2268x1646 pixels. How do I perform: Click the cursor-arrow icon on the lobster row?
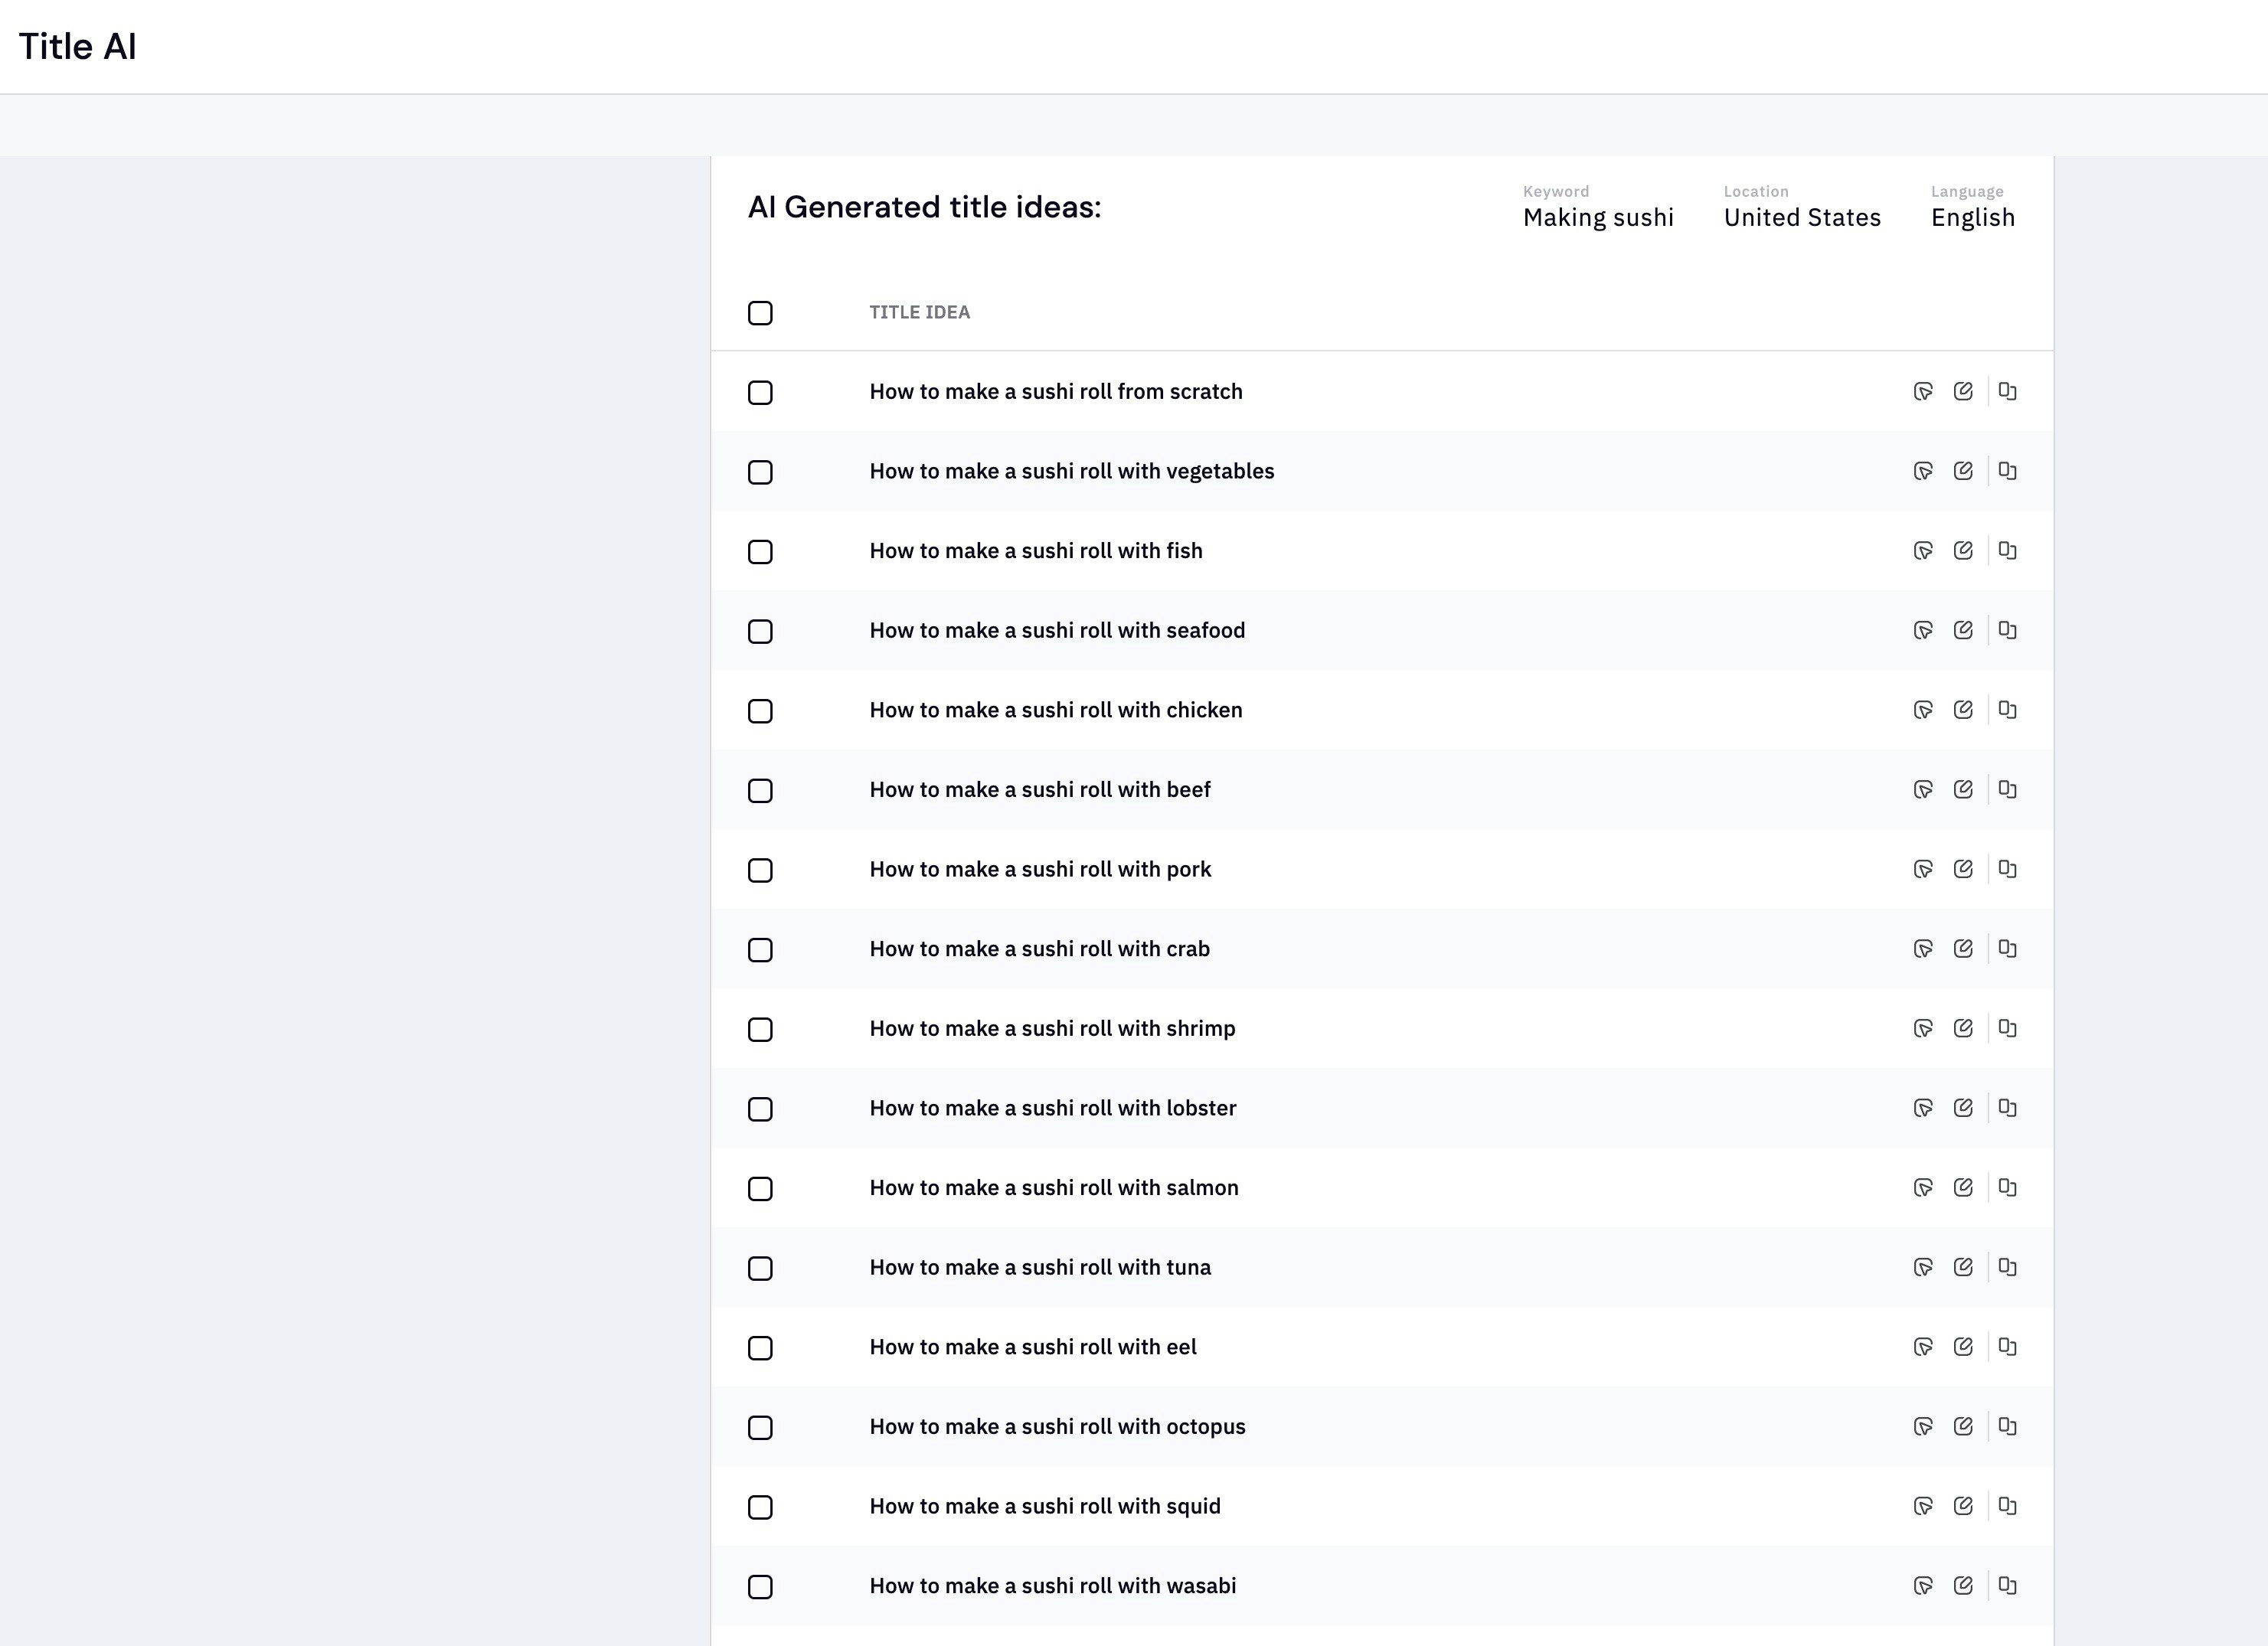click(x=1922, y=1108)
